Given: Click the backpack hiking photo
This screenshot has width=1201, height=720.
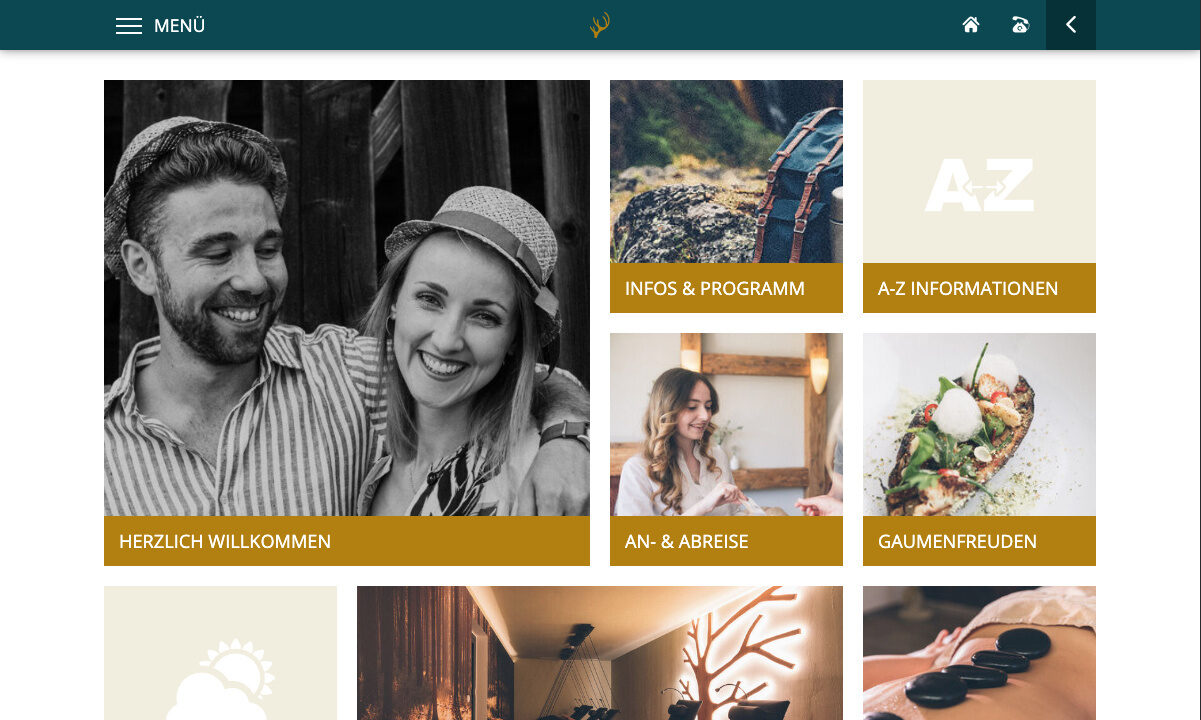Looking at the screenshot, I should 726,172.
